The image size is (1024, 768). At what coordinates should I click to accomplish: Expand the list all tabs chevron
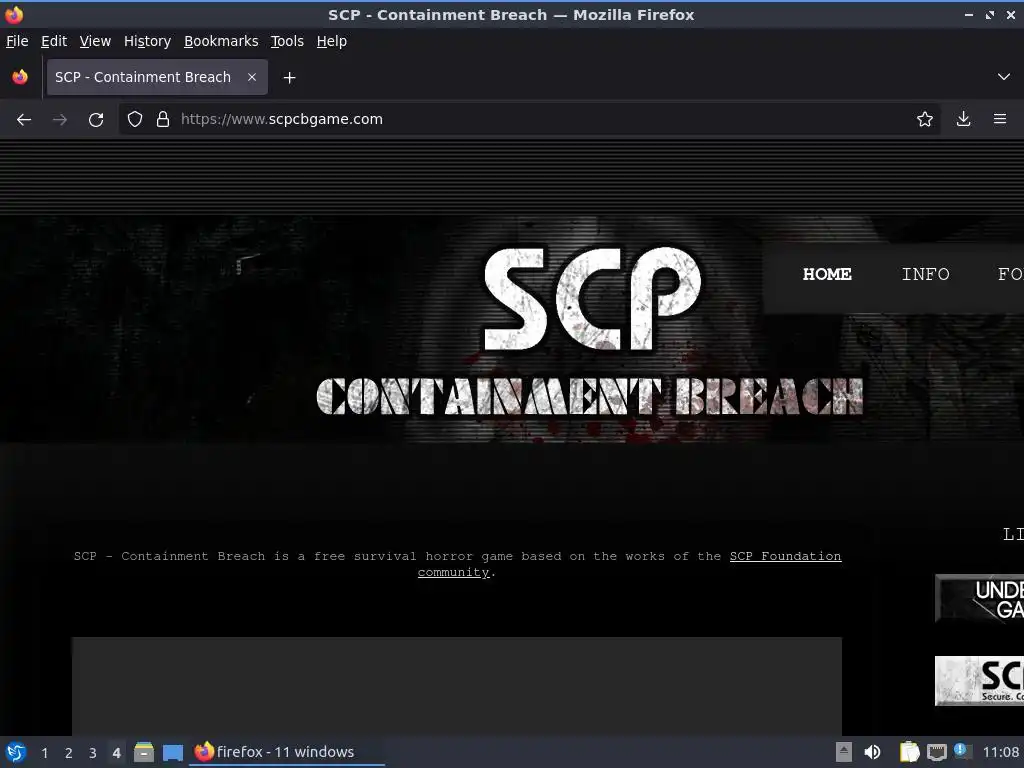pos(1004,77)
